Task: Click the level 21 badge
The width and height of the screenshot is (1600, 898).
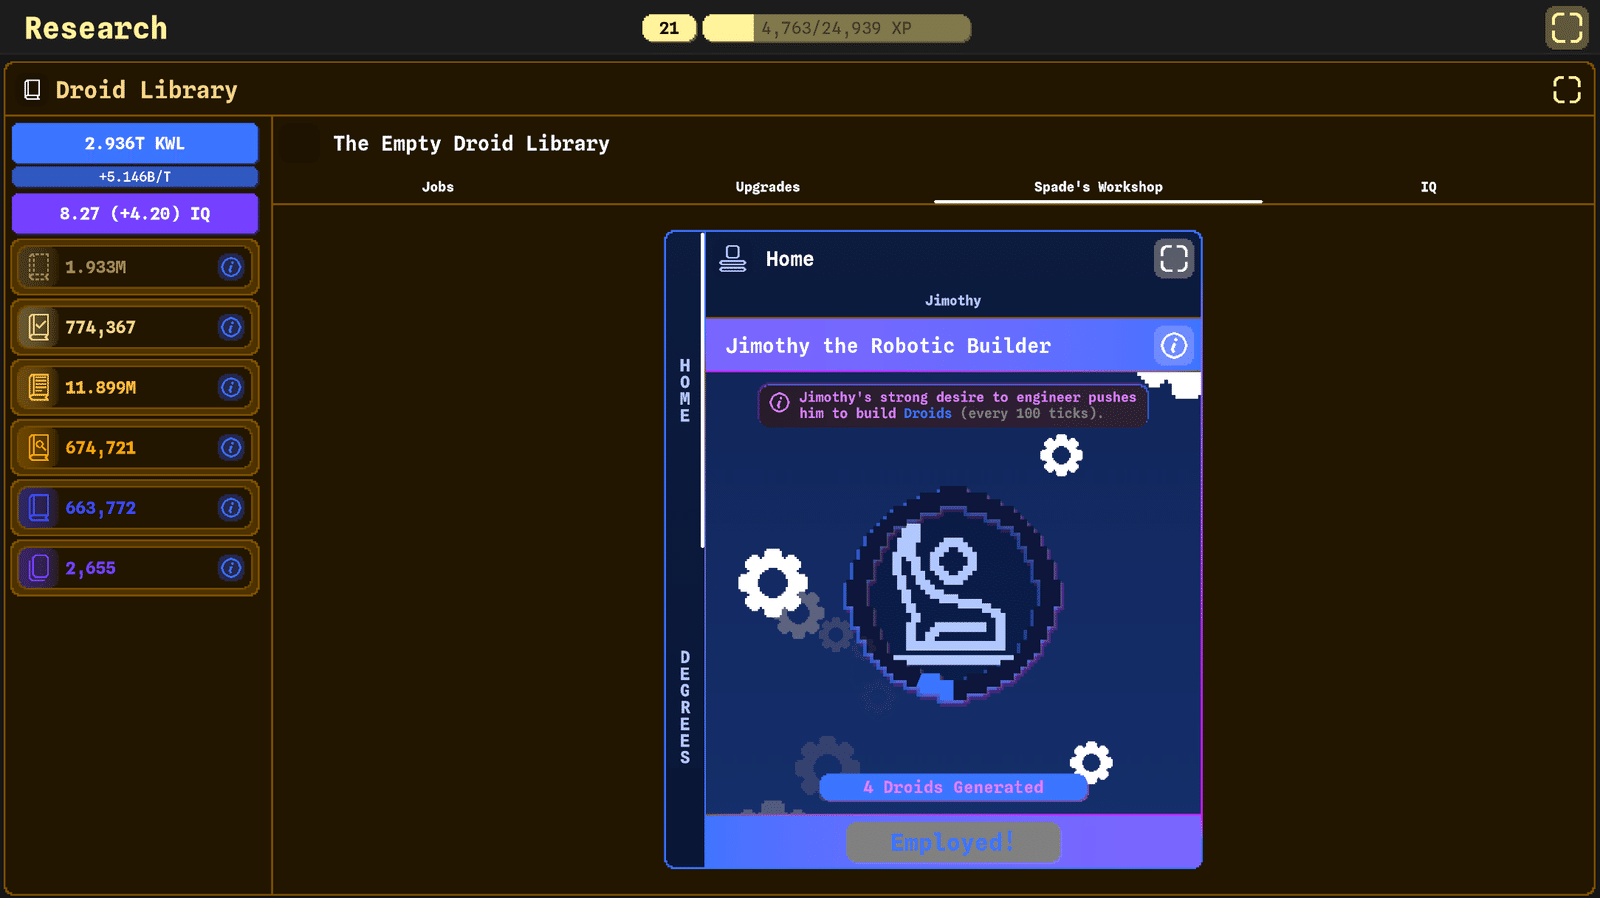Action: [x=669, y=28]
